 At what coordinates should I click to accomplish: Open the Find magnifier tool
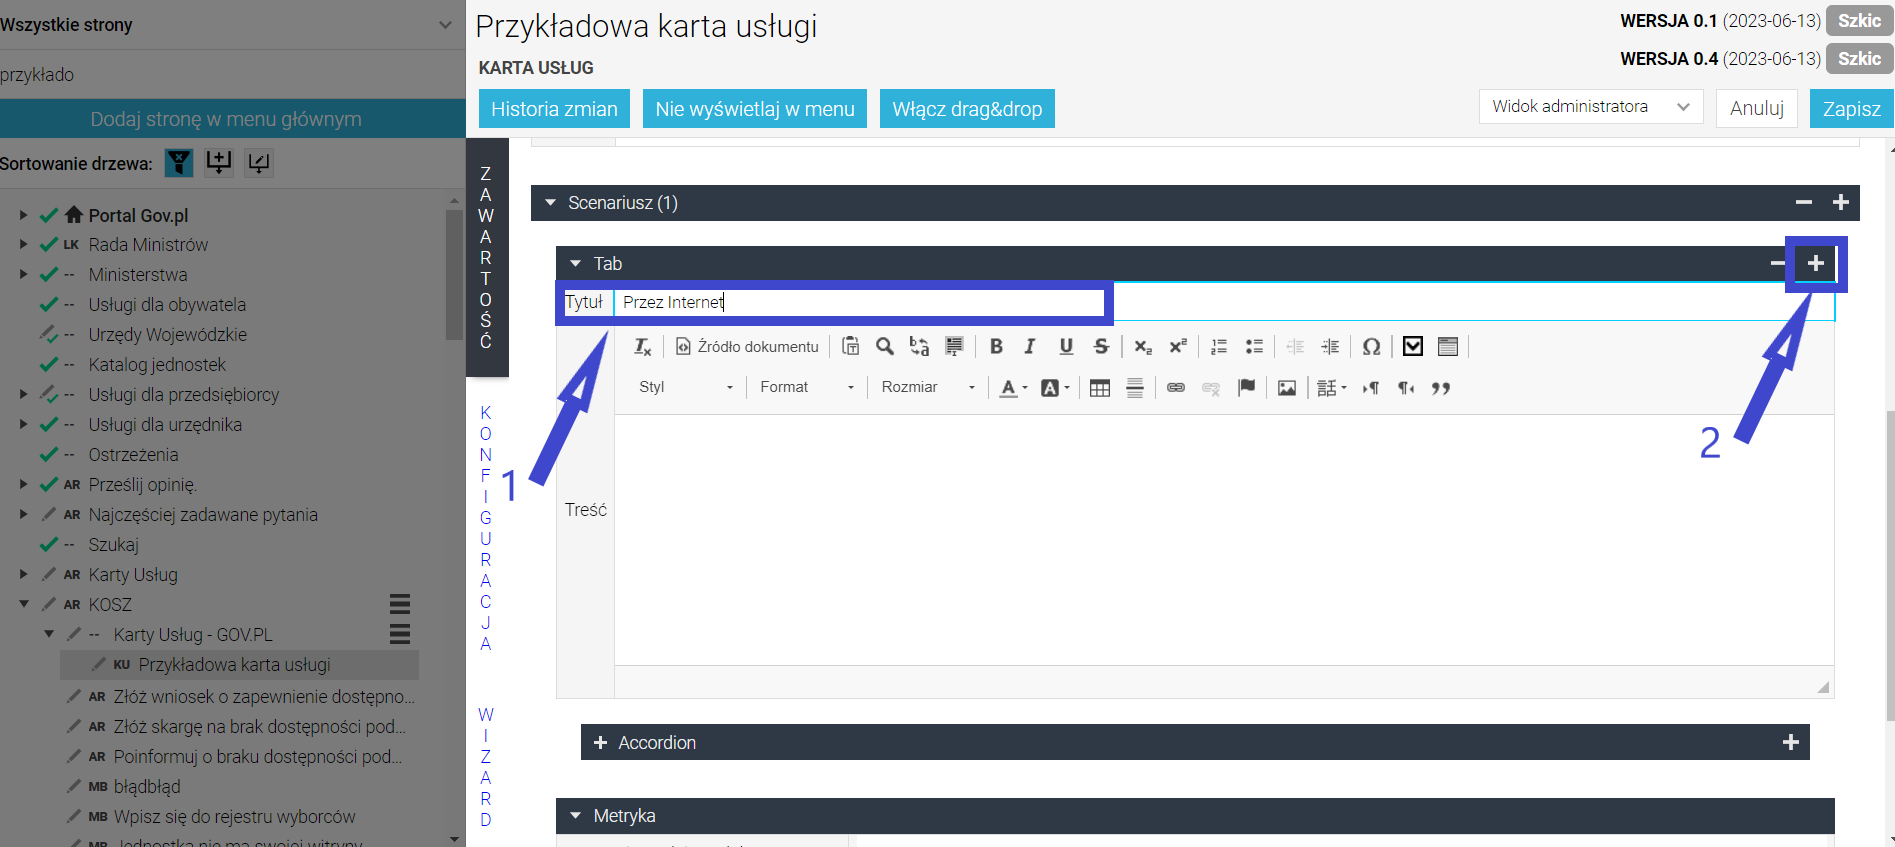coord(884,346)
